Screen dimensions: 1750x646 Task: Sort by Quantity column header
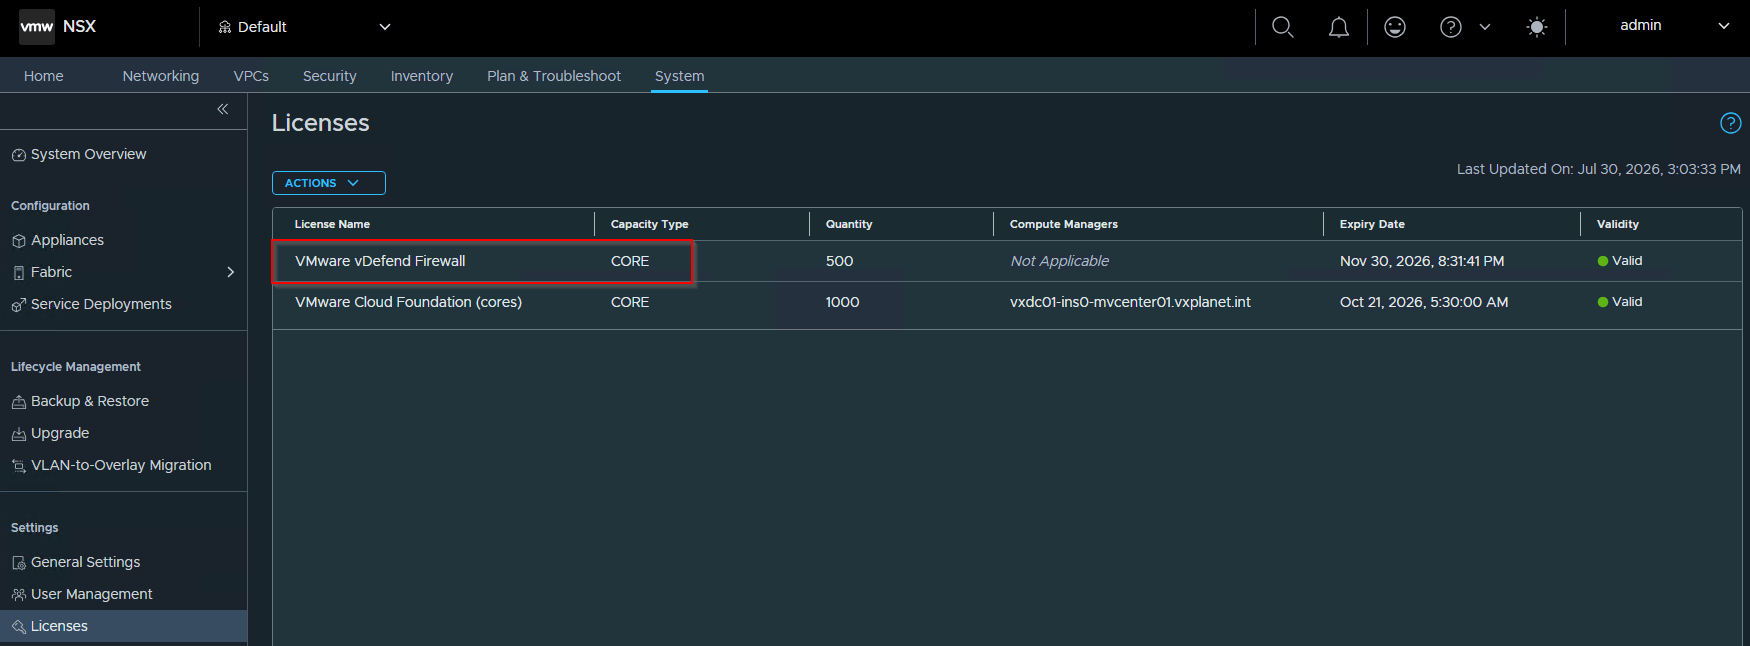(849, 224)
